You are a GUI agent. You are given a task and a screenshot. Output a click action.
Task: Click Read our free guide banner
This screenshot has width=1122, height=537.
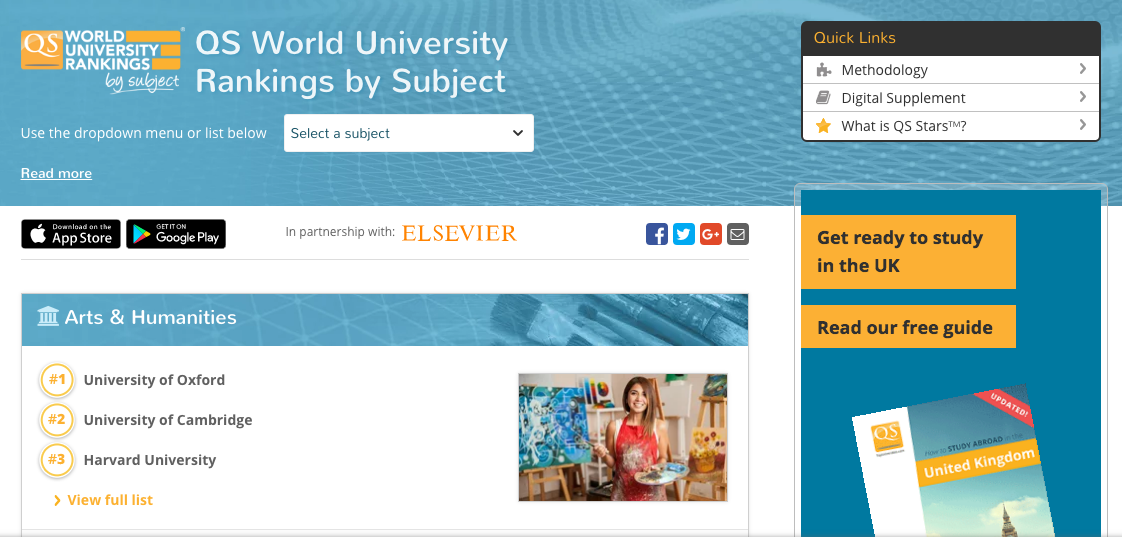[905, 327]
